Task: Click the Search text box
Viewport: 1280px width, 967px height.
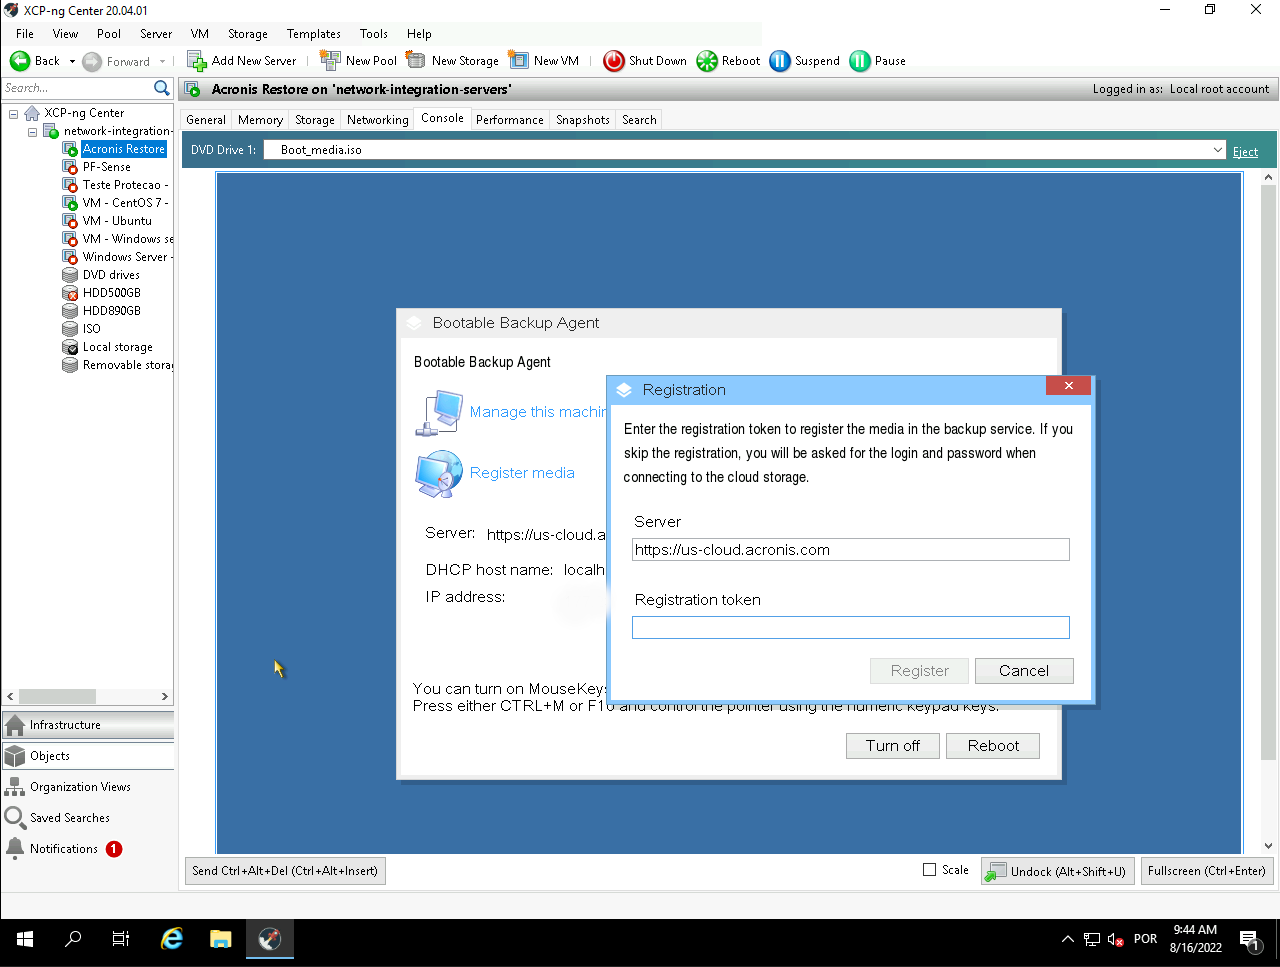Action: 77,88
